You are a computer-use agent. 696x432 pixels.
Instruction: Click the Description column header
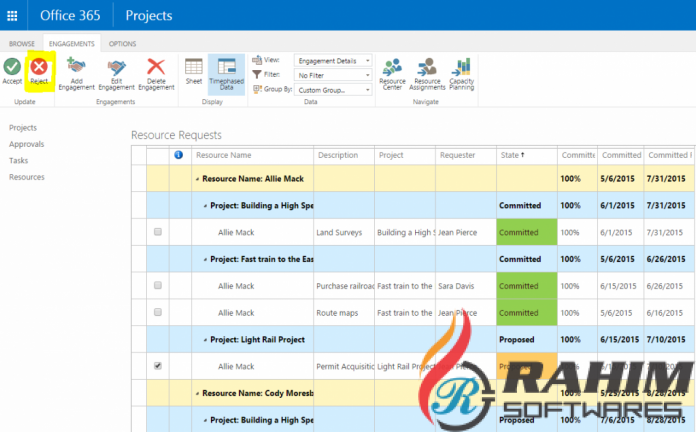[x=338, y=155]
